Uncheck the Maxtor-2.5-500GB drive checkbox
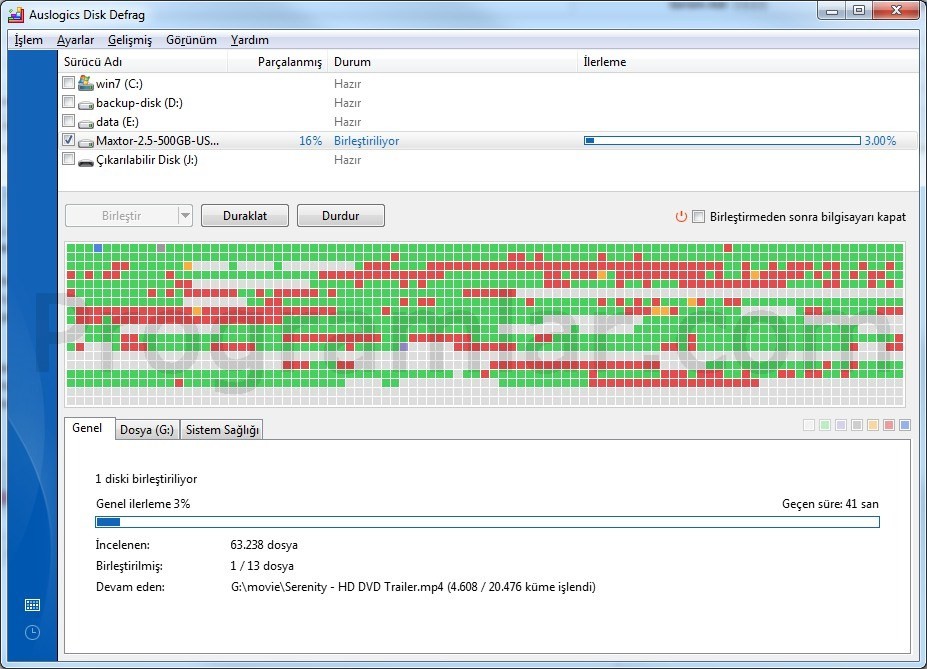Viewport: 927px width, 669px height. point(69,140)
